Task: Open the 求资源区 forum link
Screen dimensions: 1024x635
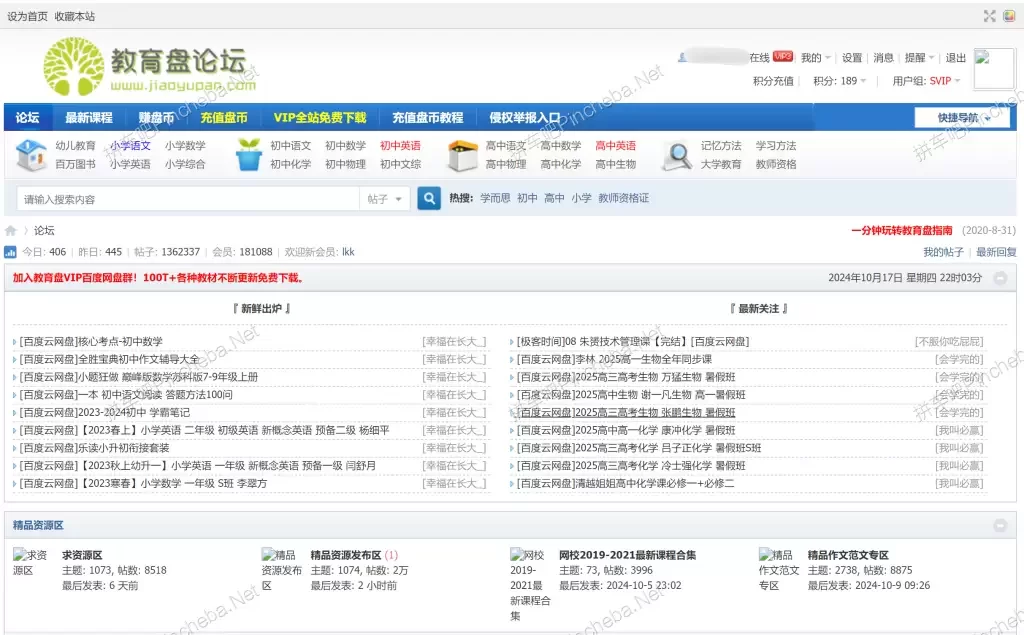Action: tap(82, 555)
